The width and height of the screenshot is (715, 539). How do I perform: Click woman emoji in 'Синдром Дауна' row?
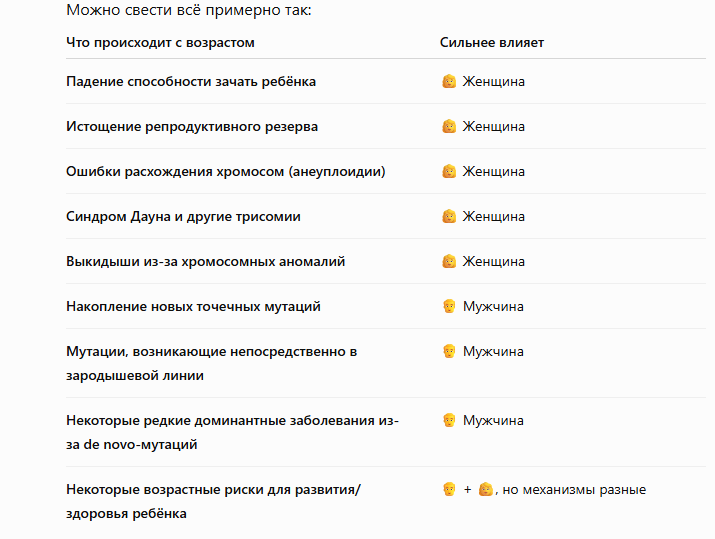tap(449, 216)
